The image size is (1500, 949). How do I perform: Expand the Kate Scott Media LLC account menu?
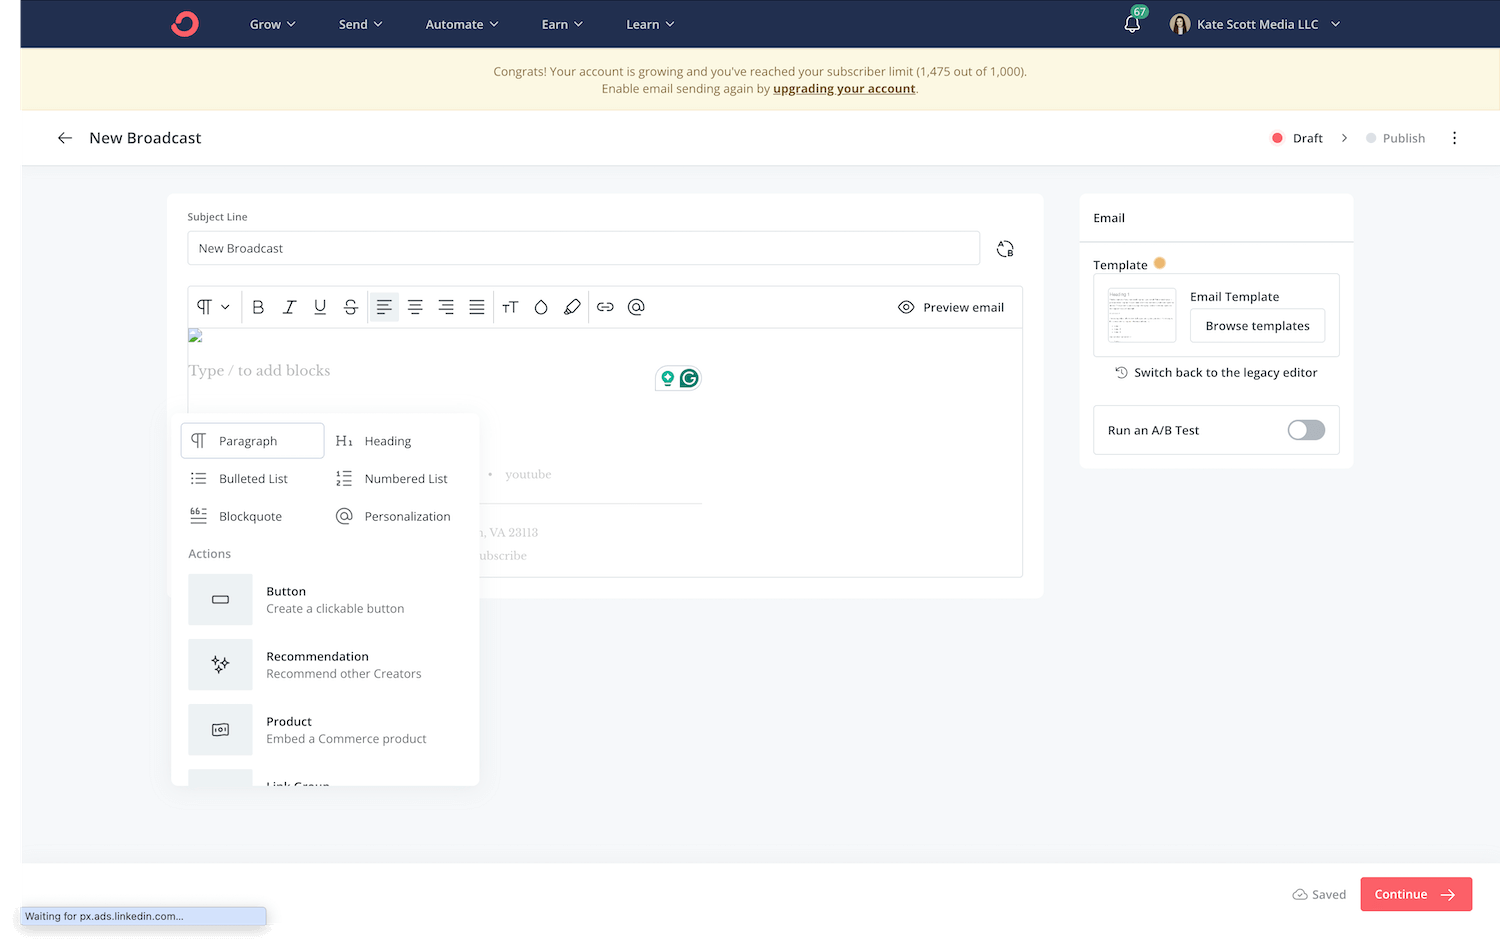click(x=1254, y=24)
